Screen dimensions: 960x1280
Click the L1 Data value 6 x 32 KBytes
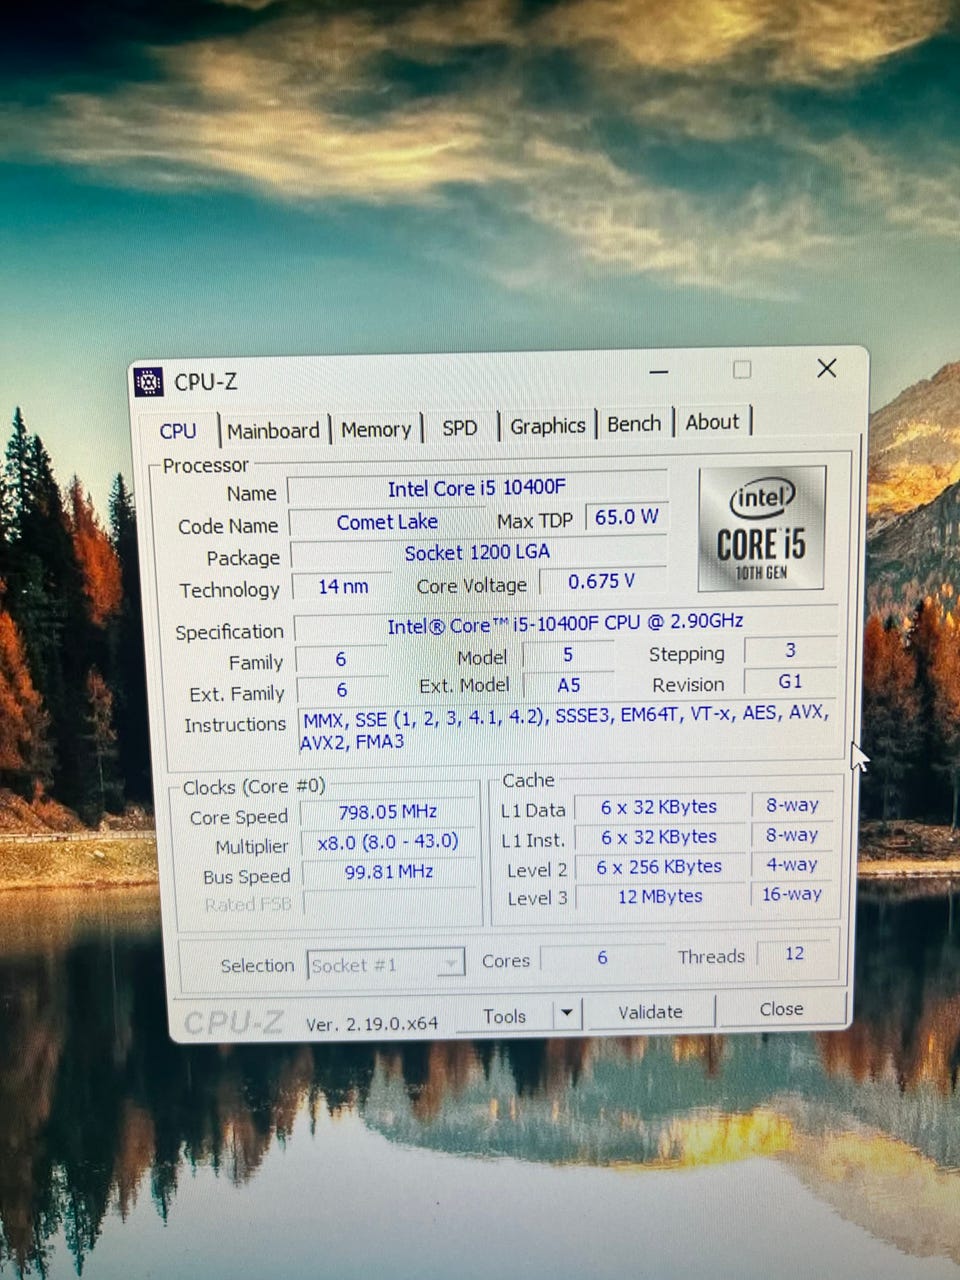point(659,807)
